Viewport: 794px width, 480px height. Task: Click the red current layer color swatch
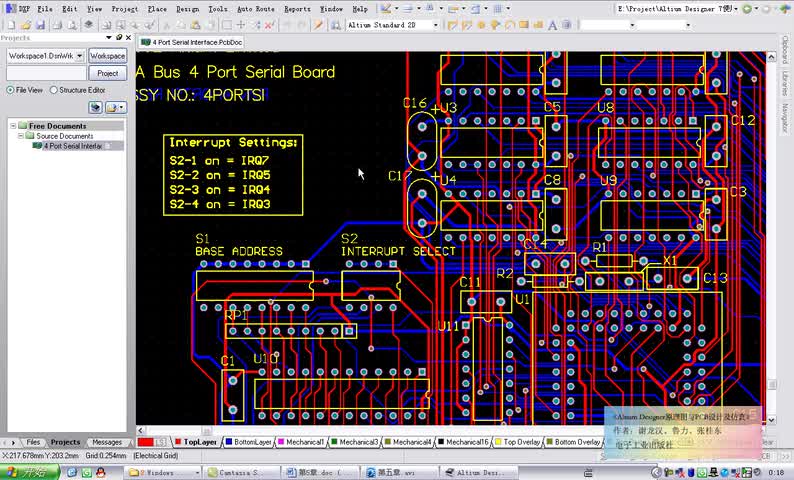click(145, 442)
